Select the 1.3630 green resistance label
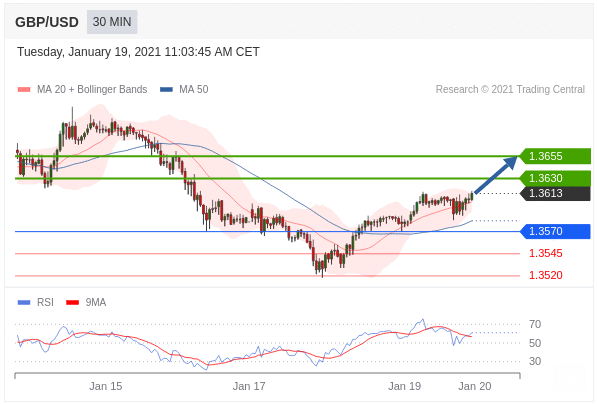Viewport: 597px width, 404px height. click(555, 178)
